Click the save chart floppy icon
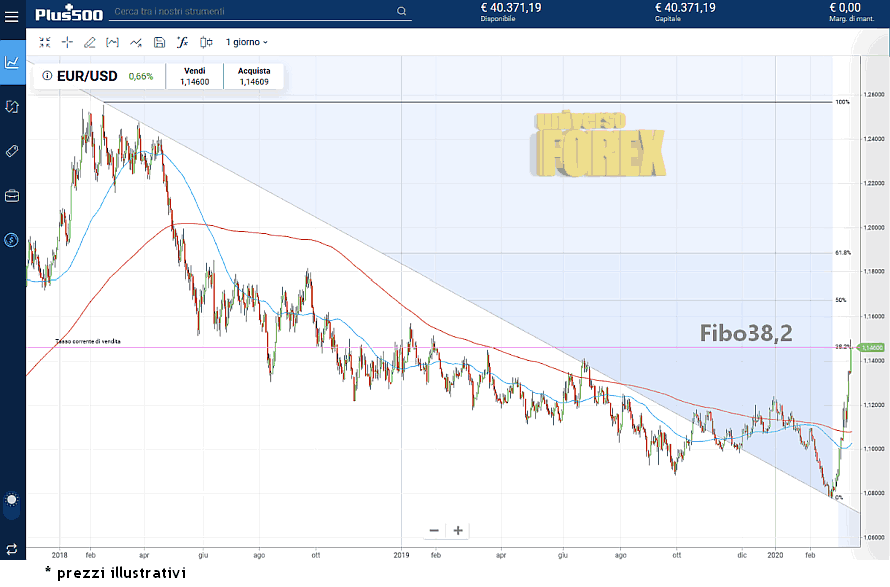 pyautogui.click(x=159, y=42)
